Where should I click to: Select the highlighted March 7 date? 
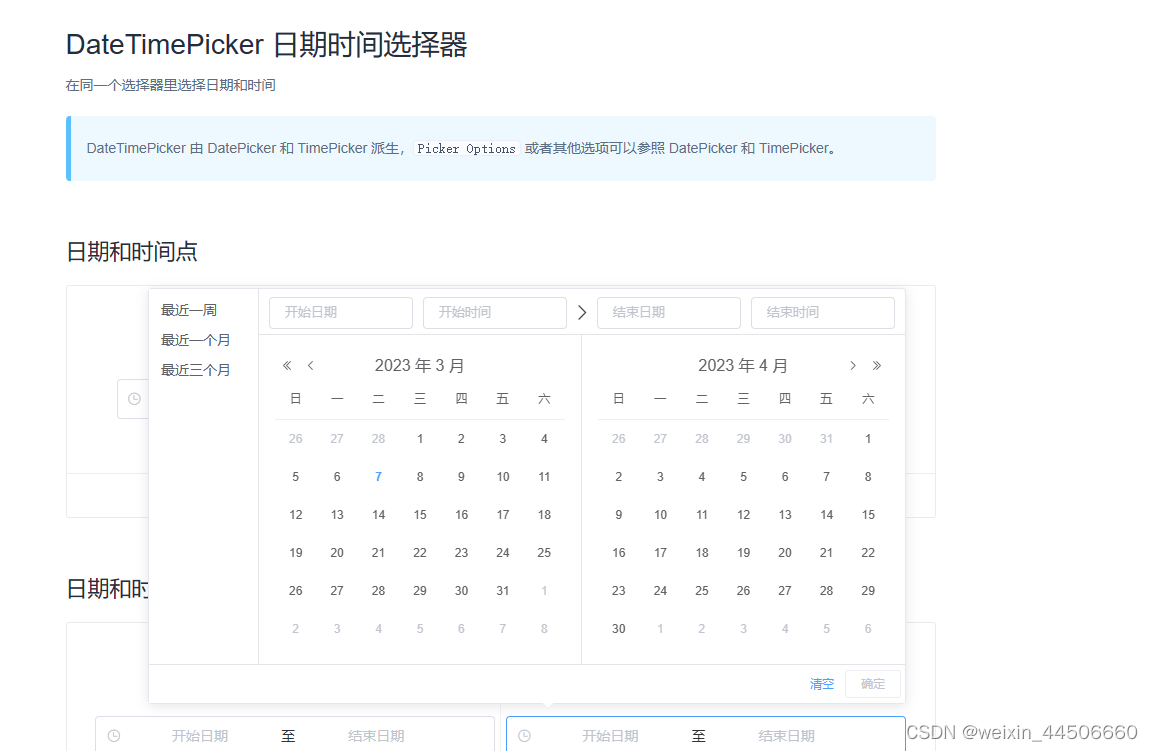[x=378, y=476]
